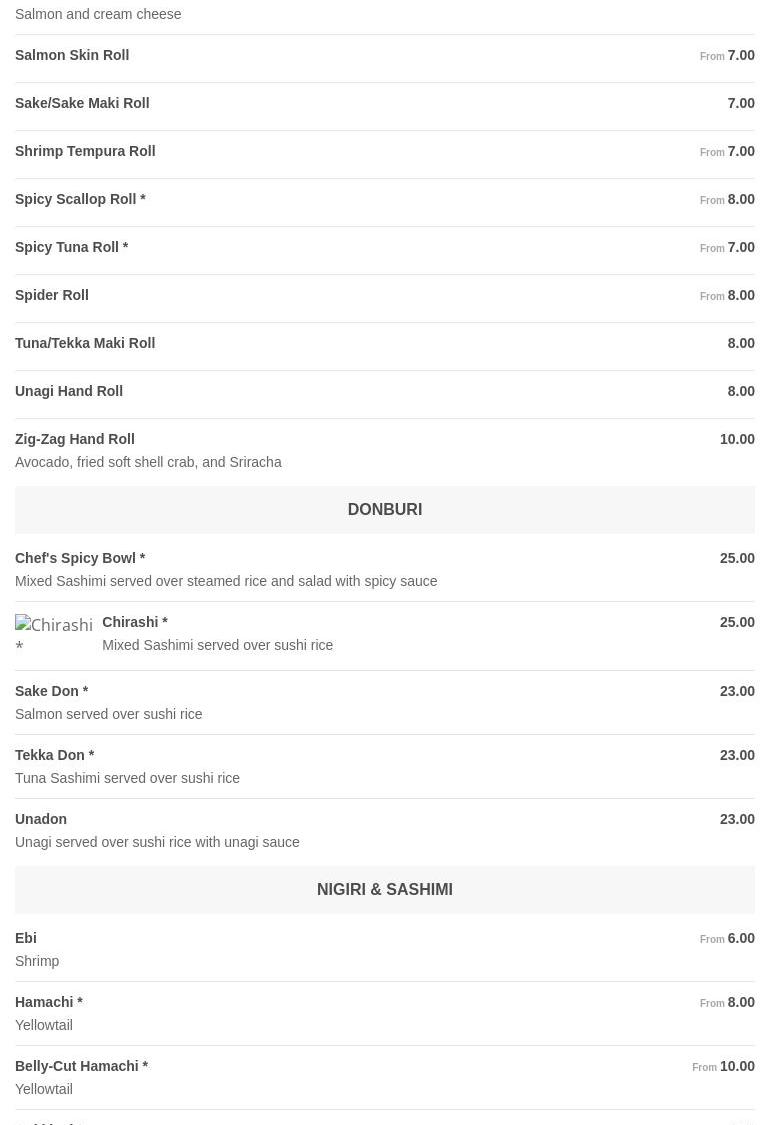Open Chef's Spicy Bowl details
This screenshot has height=1125, width=770.
point(385,570)
